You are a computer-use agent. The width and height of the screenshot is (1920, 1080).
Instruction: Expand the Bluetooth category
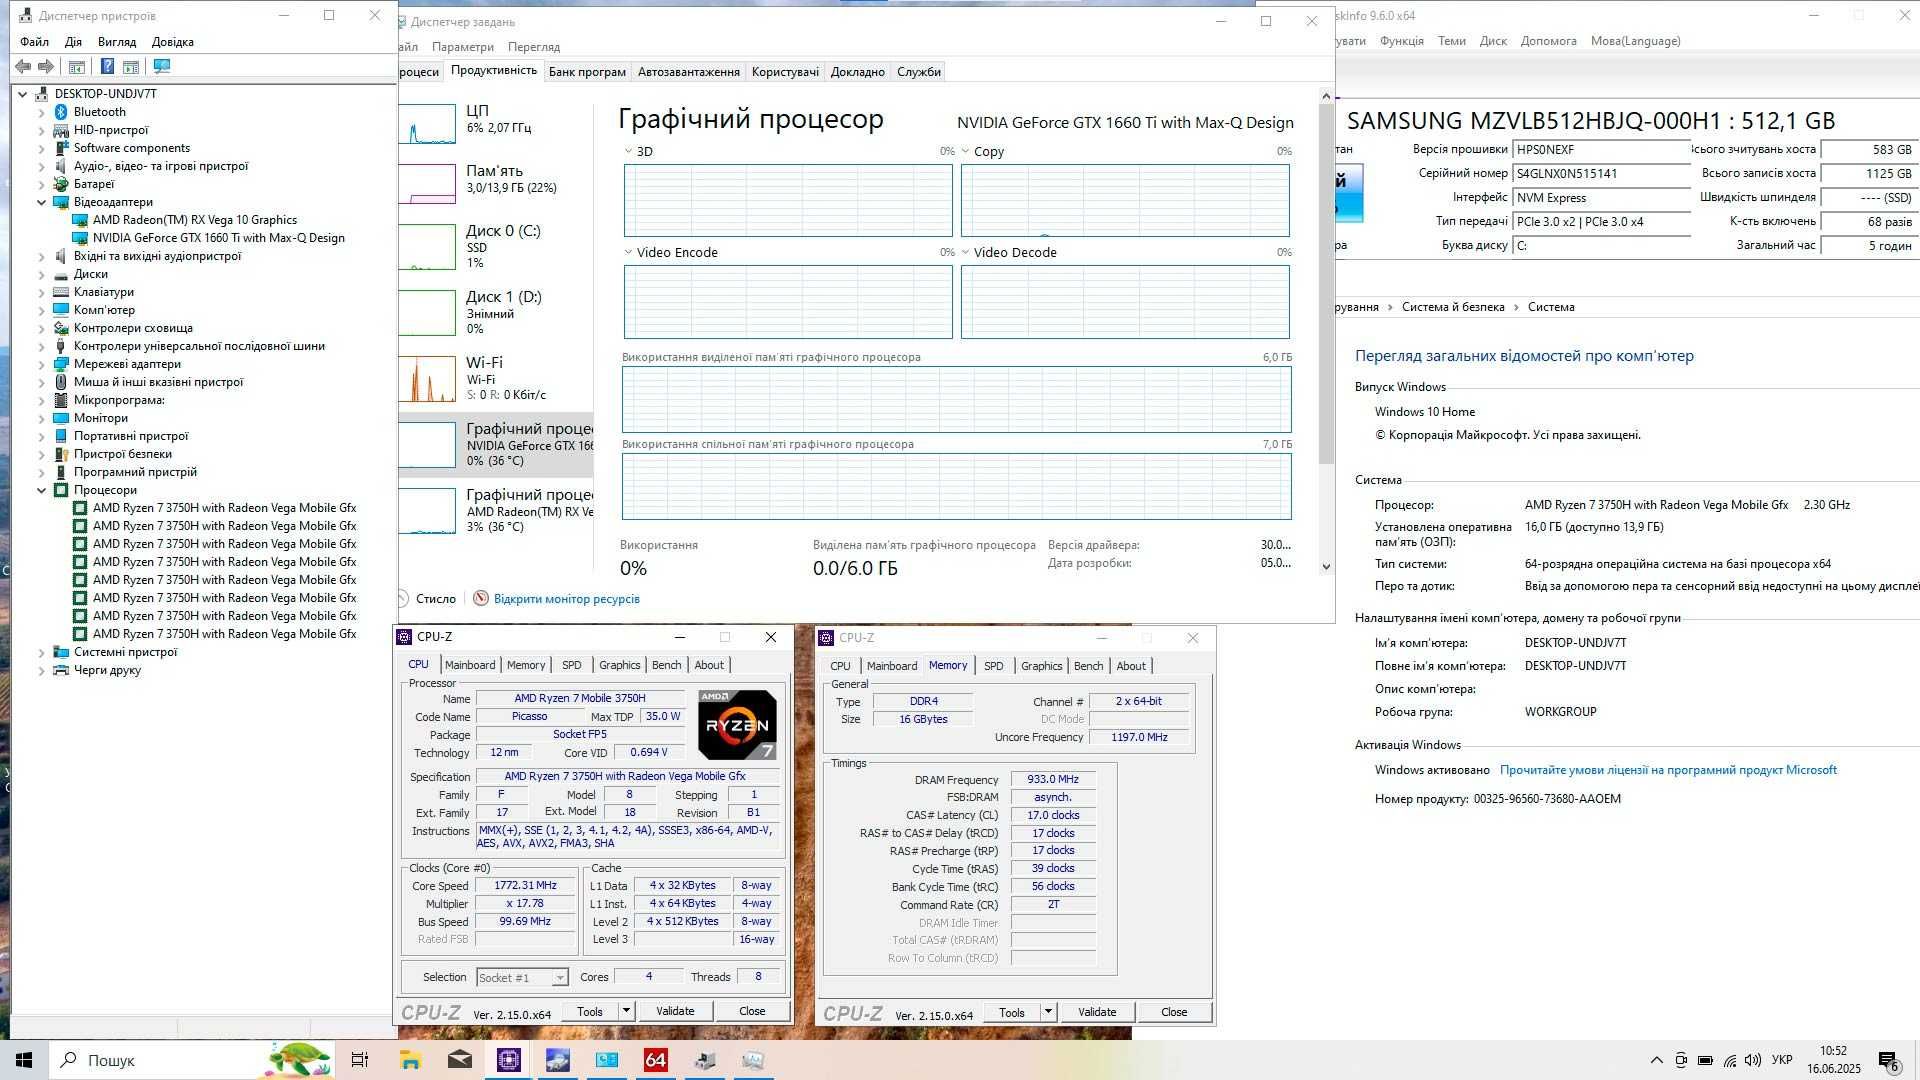[42, 112]
